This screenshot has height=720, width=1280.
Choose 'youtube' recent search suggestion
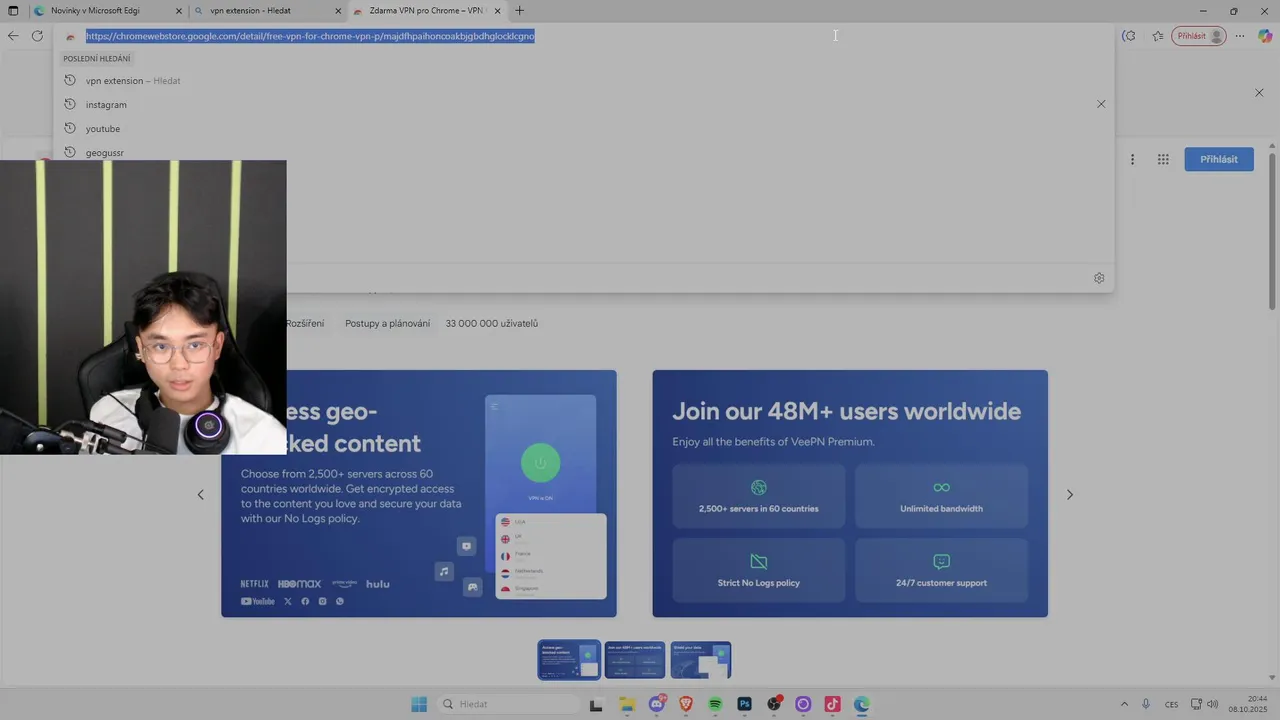pyautogui.click(x=583, y=128)
